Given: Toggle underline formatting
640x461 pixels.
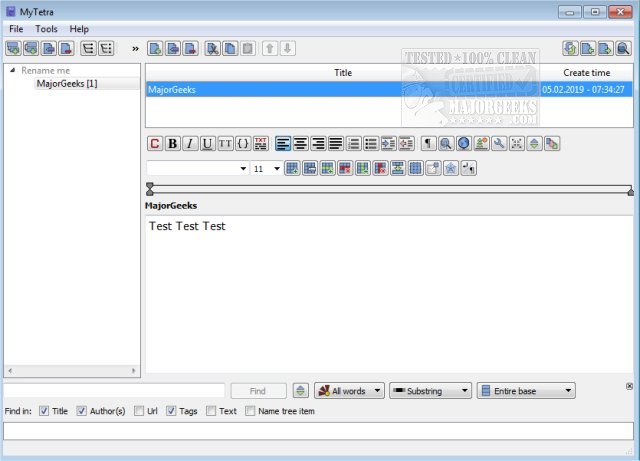Looking at the screenshot, I should click(x=208, y=143).
